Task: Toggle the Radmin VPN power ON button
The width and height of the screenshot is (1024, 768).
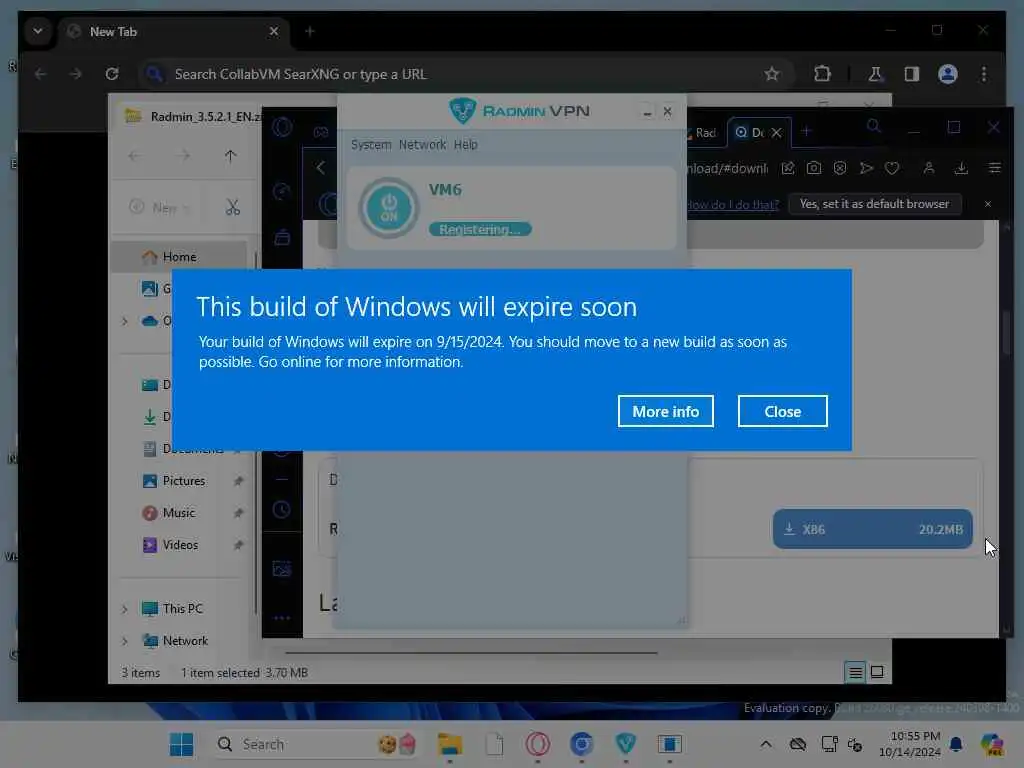Action: point(389,208)
